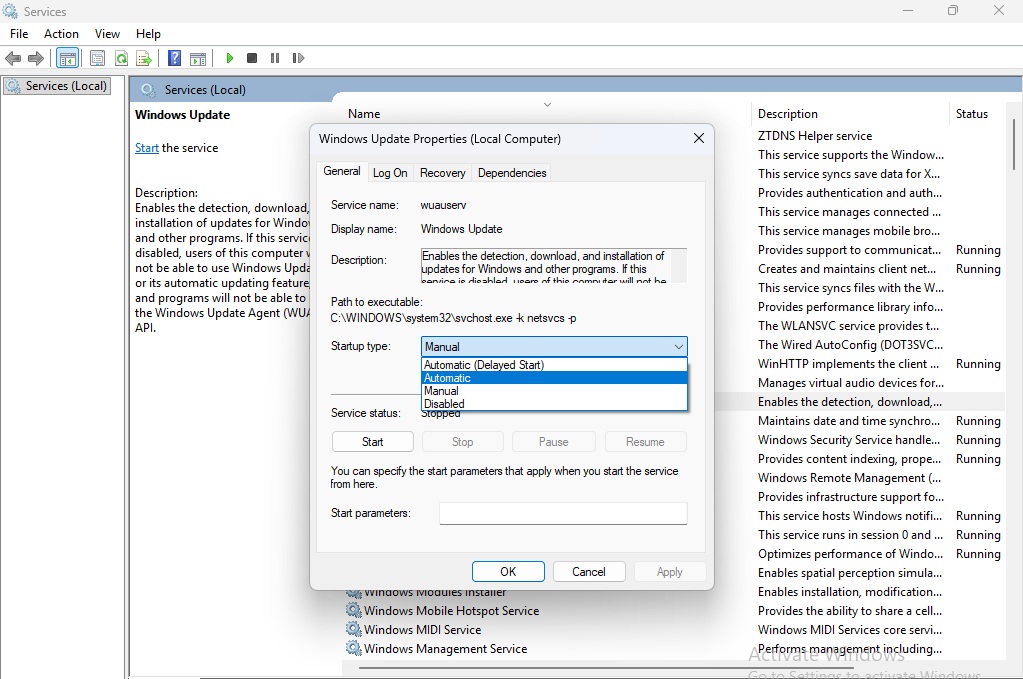The height and width of the screenshot is (679, 1023).
Task: Sort by the Description column header
Action: (787, 113)
